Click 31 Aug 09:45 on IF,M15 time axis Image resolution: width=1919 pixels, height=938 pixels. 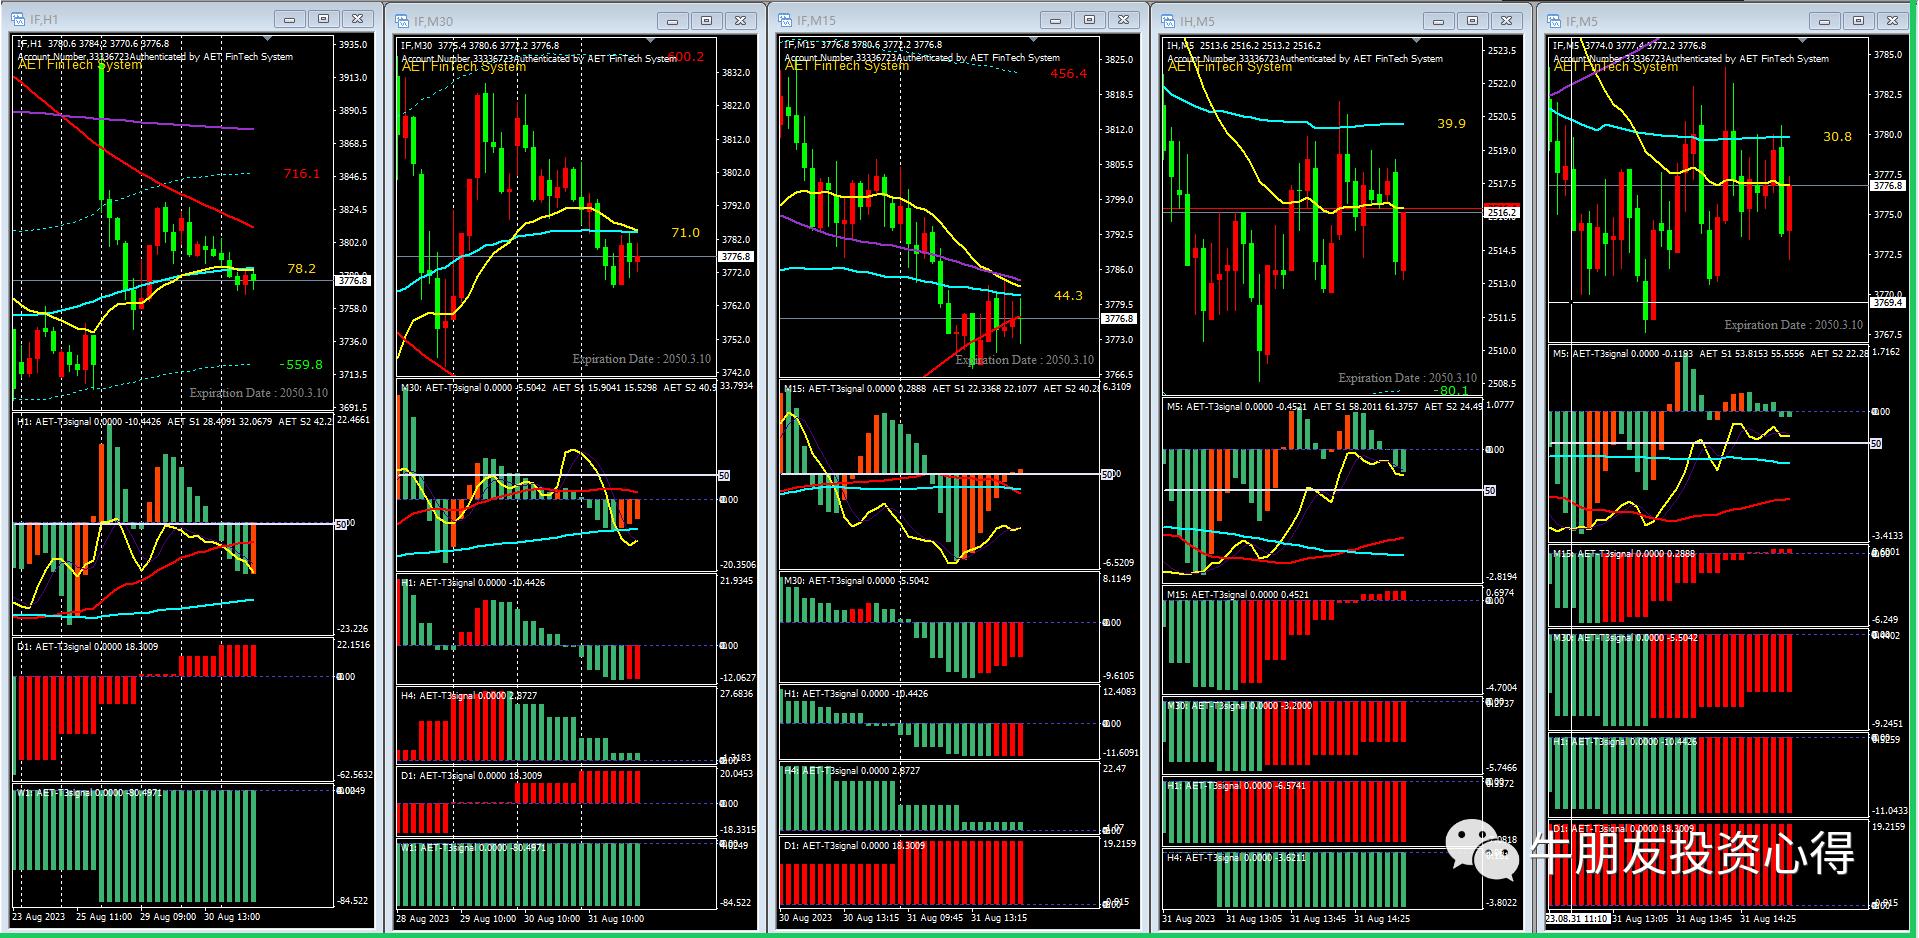(936, 918)
